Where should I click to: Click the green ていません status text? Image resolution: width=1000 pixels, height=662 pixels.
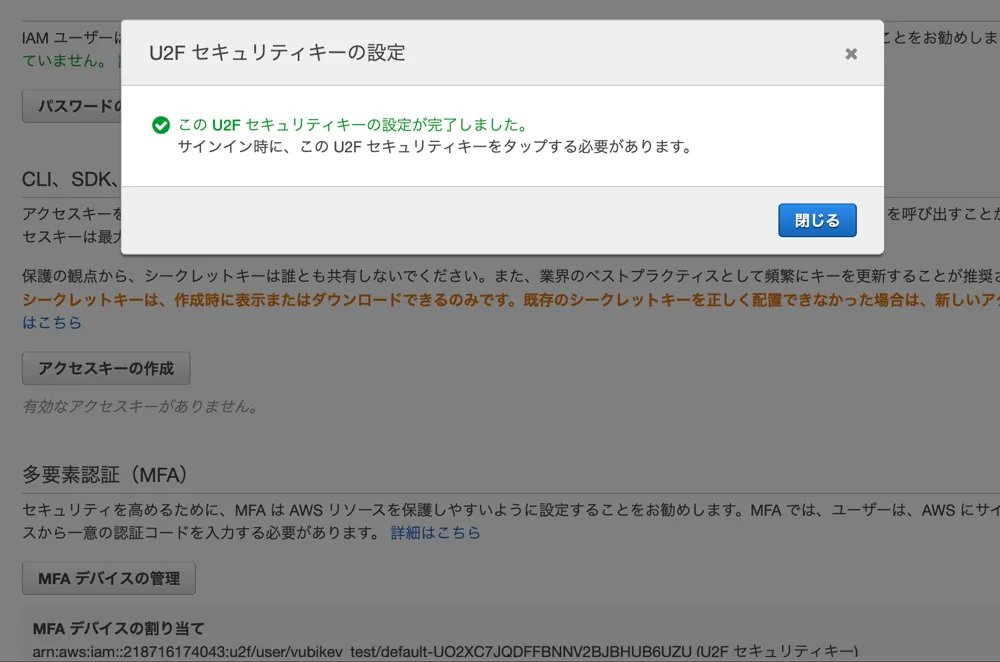[x=63, y=60]
